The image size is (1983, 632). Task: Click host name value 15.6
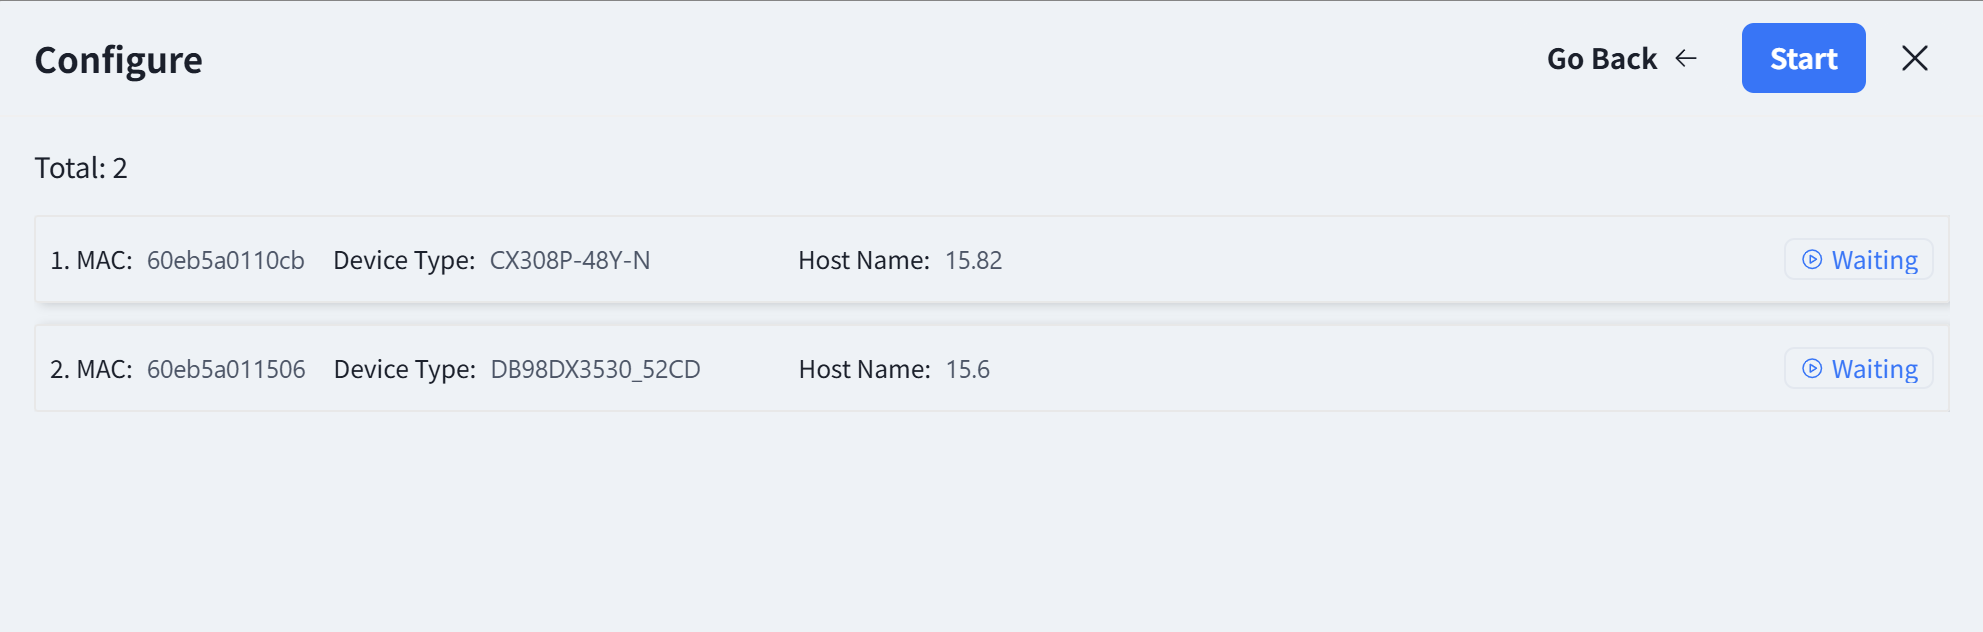tap(968, 369)
